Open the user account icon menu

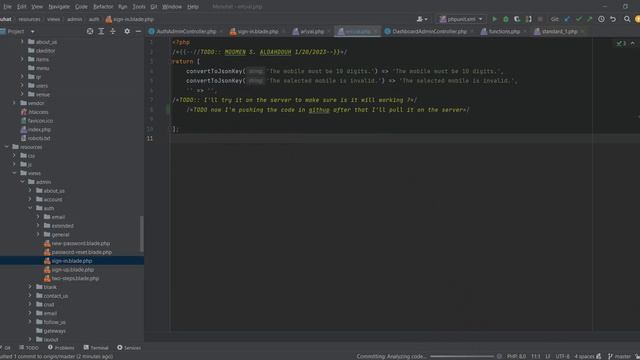(x=422, y=19)
